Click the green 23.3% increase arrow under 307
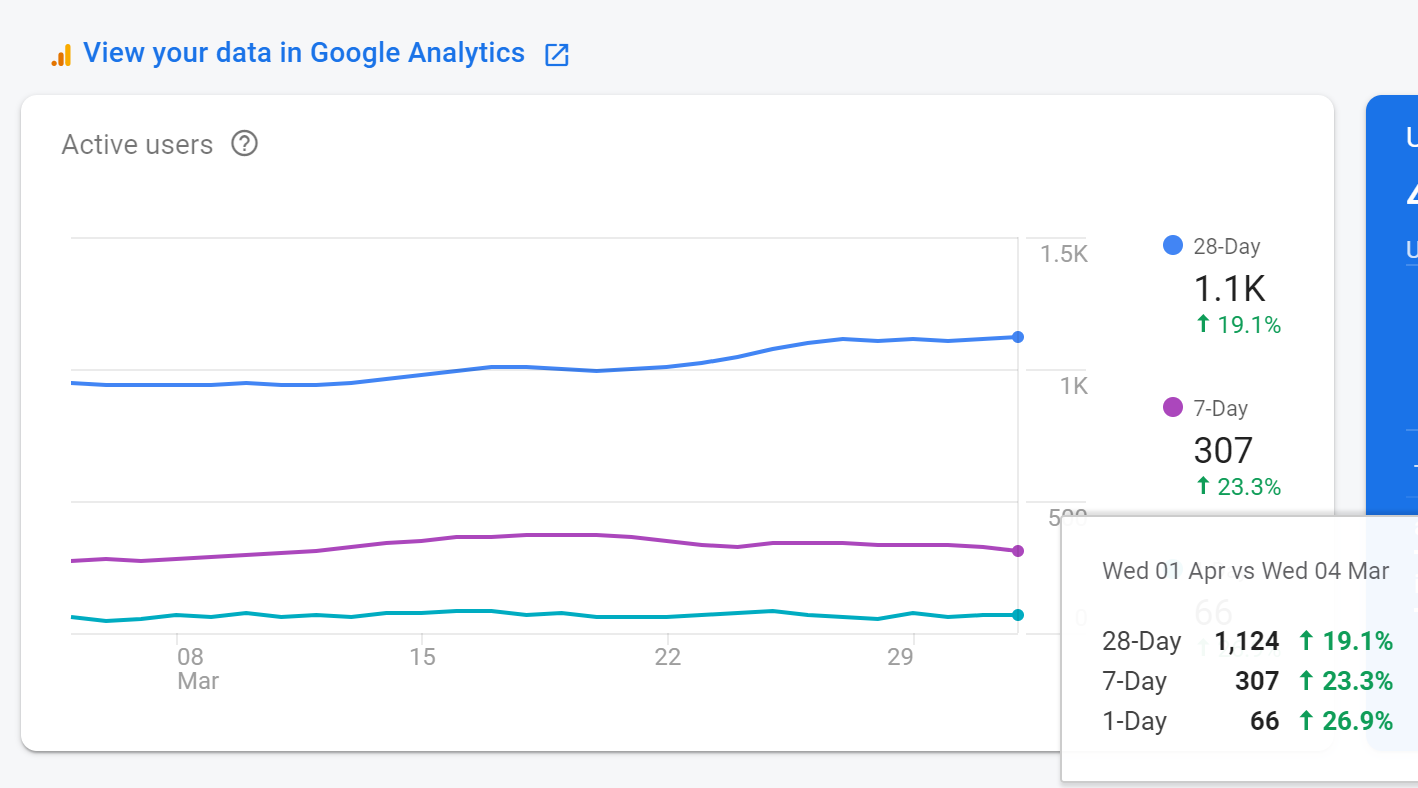The height and width of the screenshot is (788, 1418). coord(1203,486)
